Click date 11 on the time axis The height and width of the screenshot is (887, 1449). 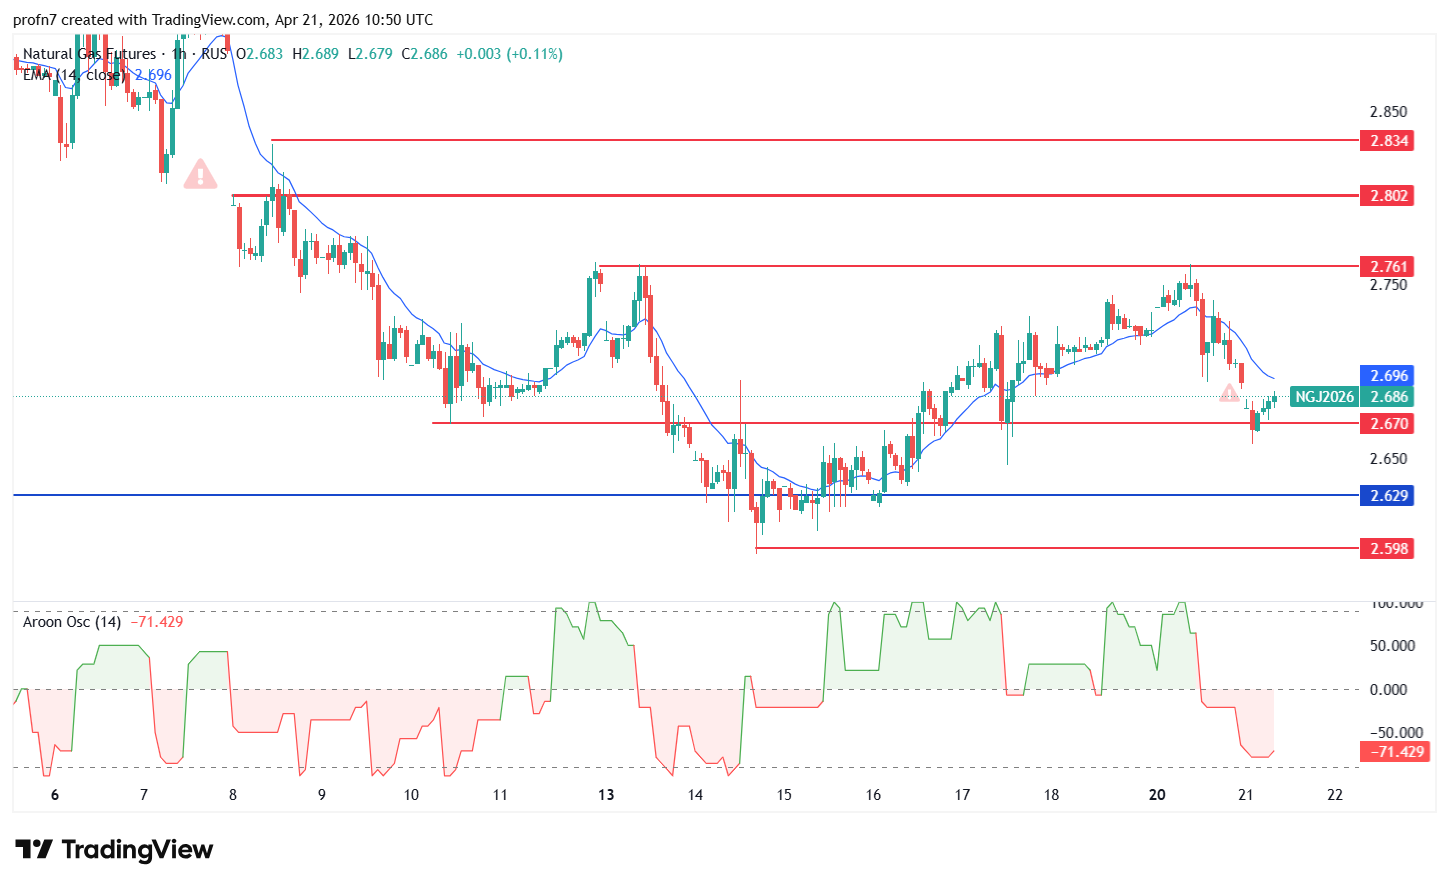pyautogui.click(x=500, y=795)
